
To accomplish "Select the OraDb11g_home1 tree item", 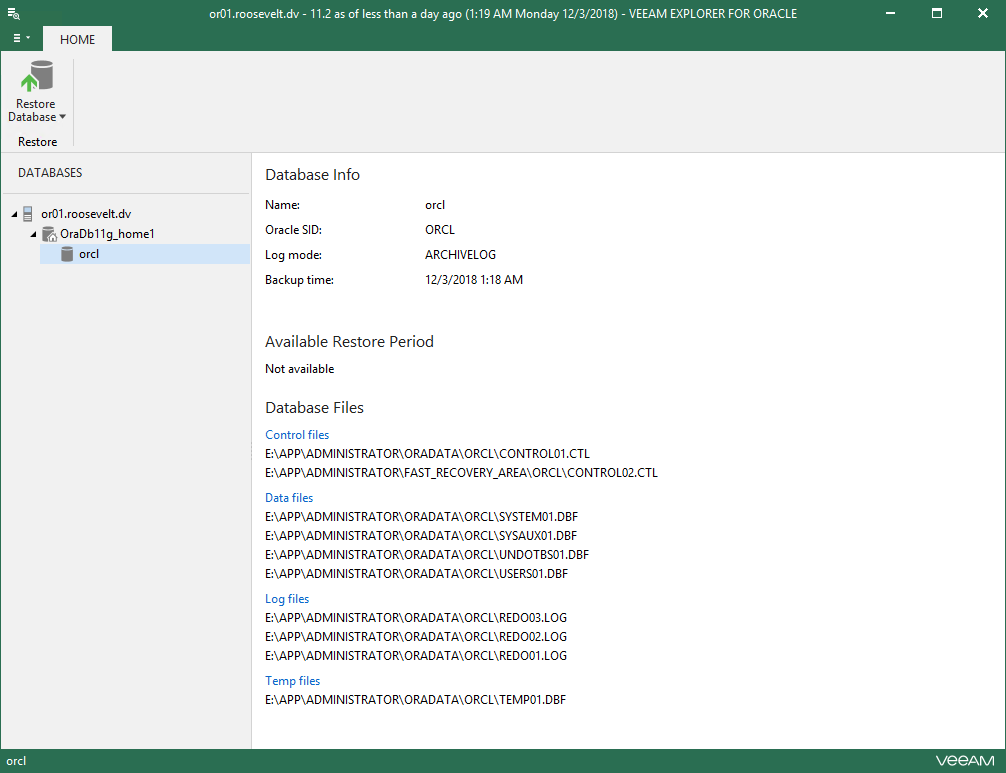I will coord(107,234).
